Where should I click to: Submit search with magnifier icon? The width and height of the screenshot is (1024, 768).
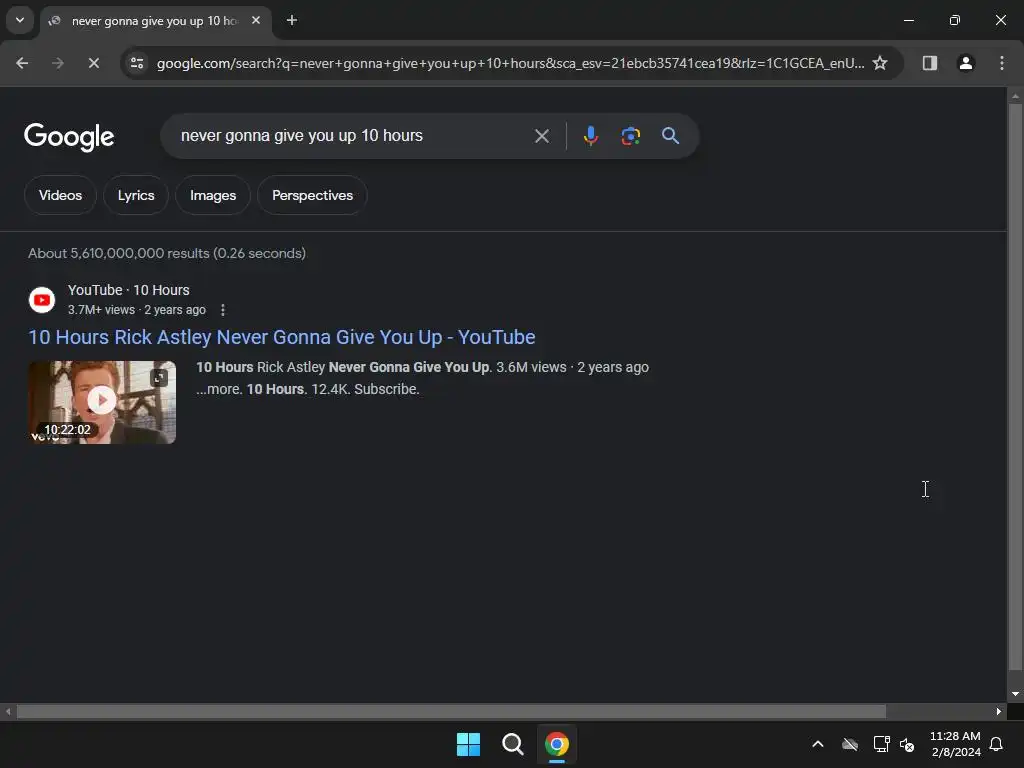pyautogui.click(x=670, y=136)
